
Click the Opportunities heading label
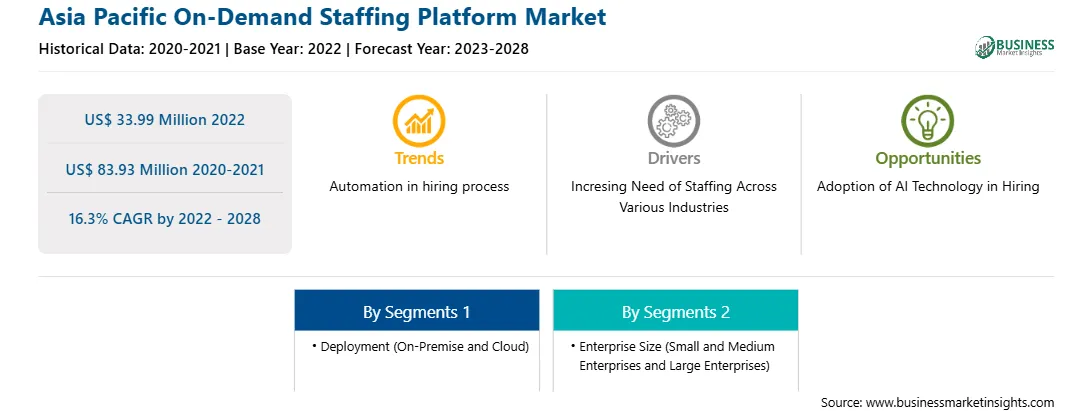[928, 159]
